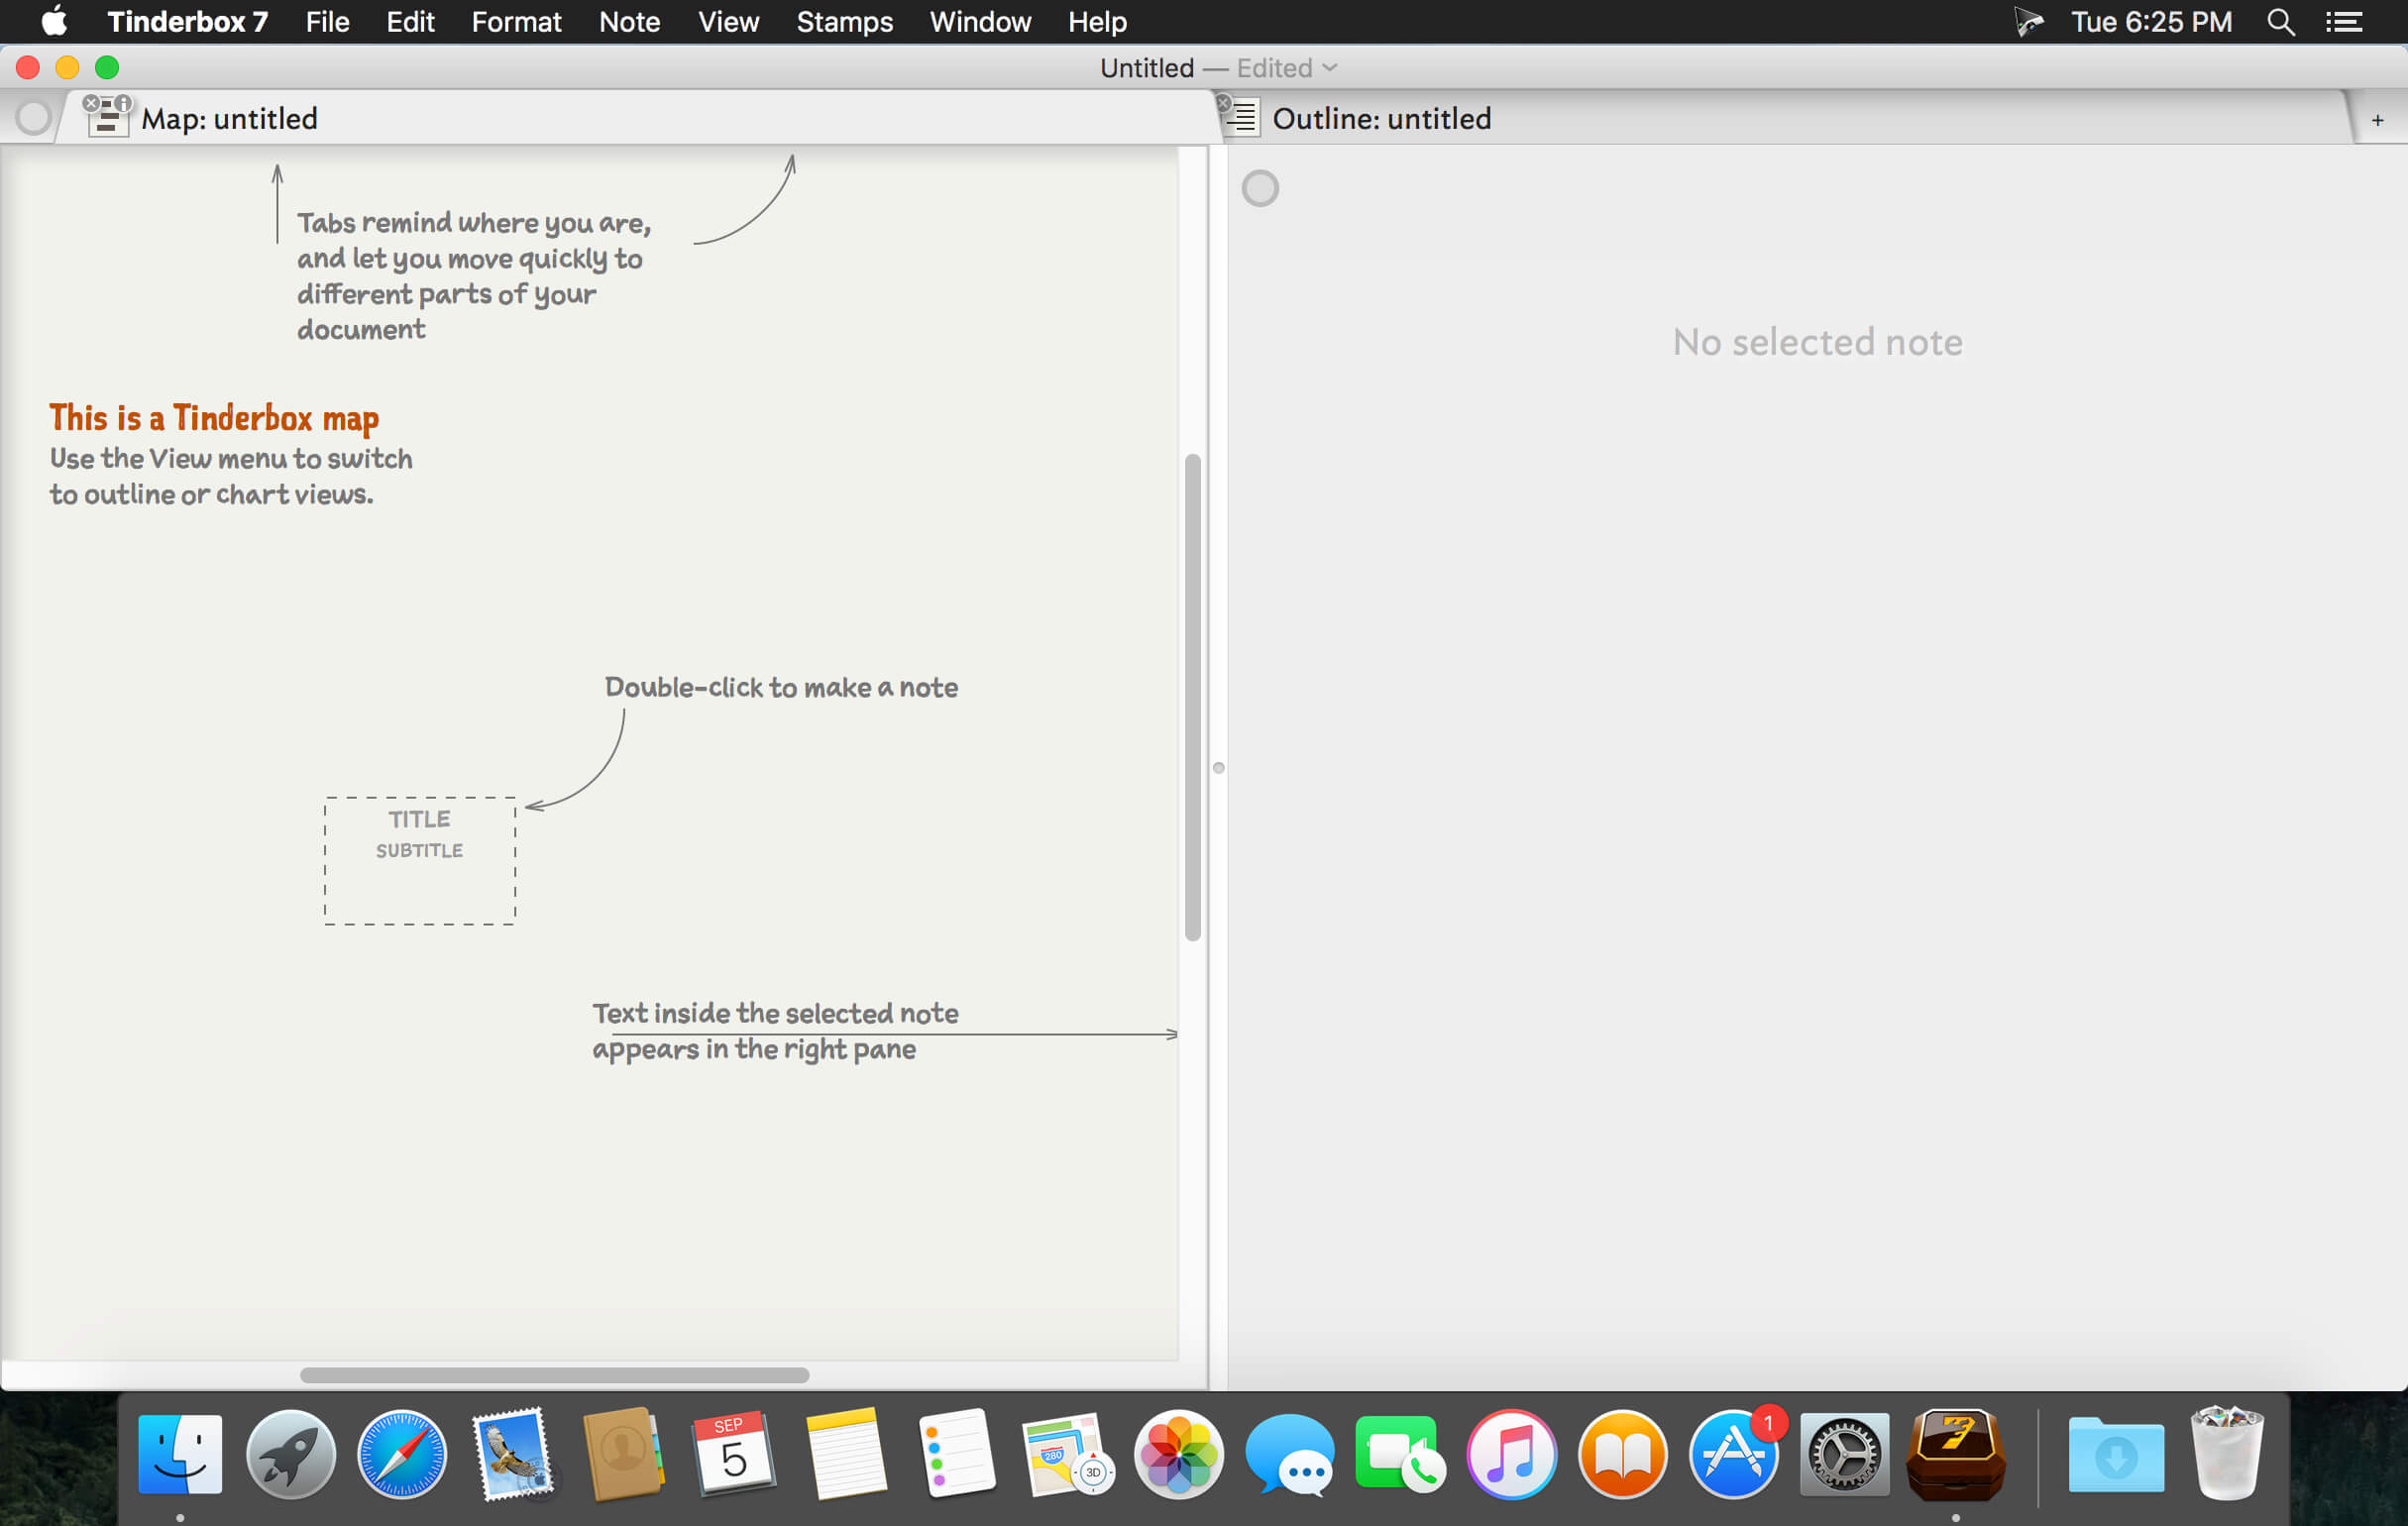Screen dimensions: 2408x1526
Task: Open Safari from the dock
Action: point(400,1454)
